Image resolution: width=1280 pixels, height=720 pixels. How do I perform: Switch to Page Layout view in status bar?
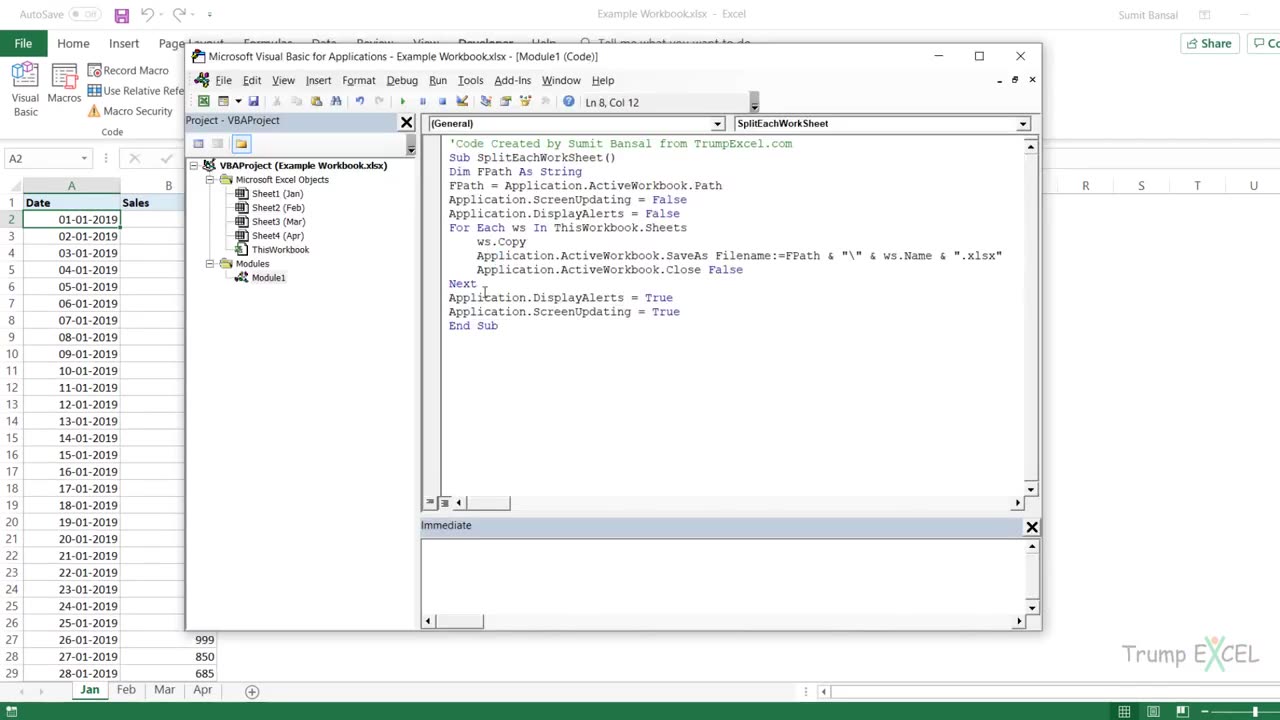coord(1153,712)
